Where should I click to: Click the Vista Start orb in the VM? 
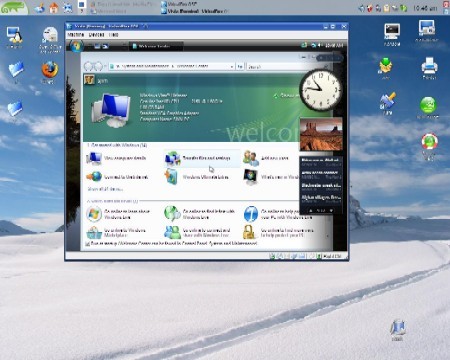[77, 46]
